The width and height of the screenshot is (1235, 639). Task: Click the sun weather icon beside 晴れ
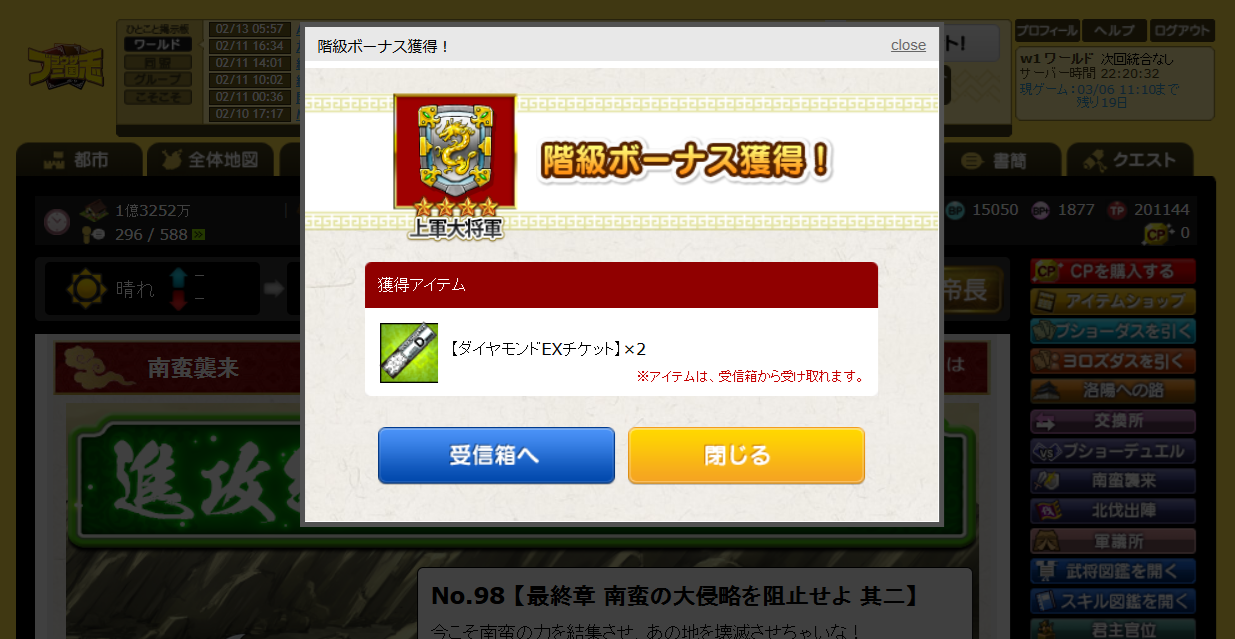tap(87, 289)
